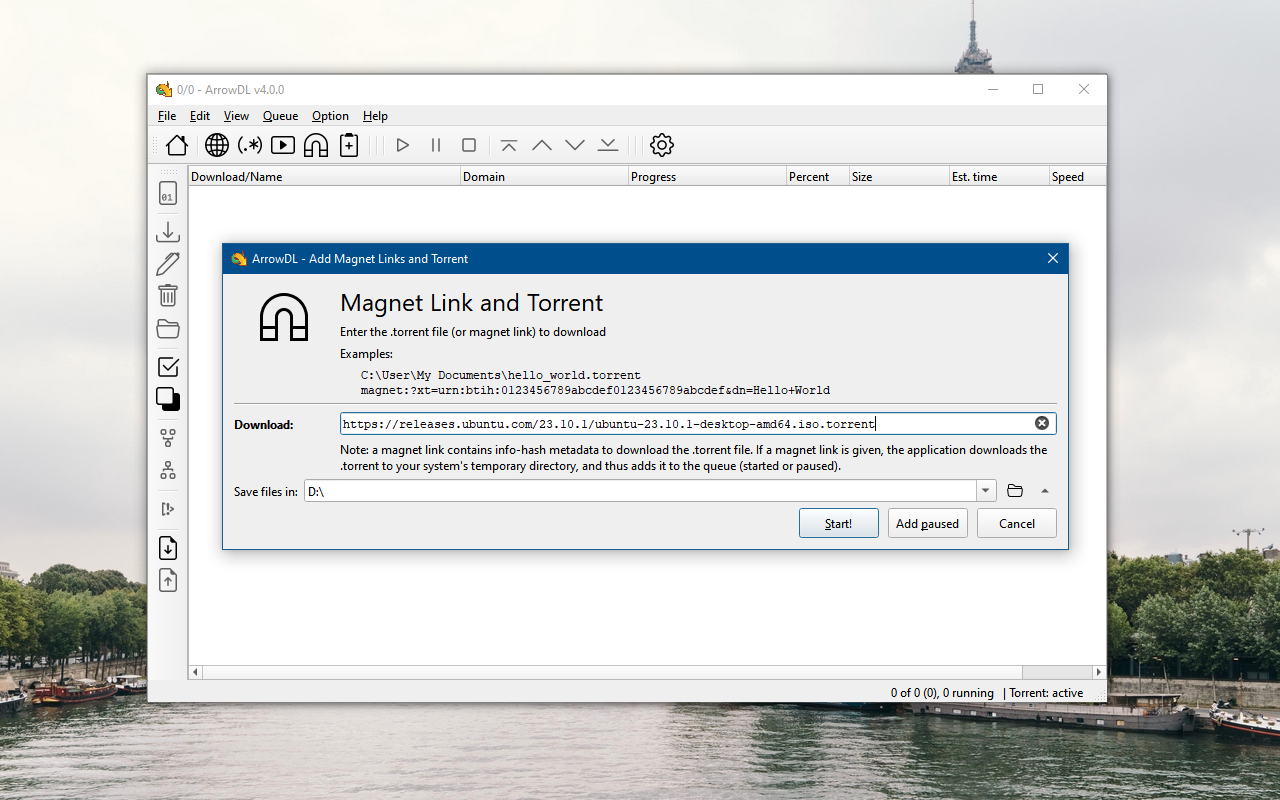The width and height of the screenshot is (1280, 800).
Task: Click the Add paused button
Action: [927, 523]
